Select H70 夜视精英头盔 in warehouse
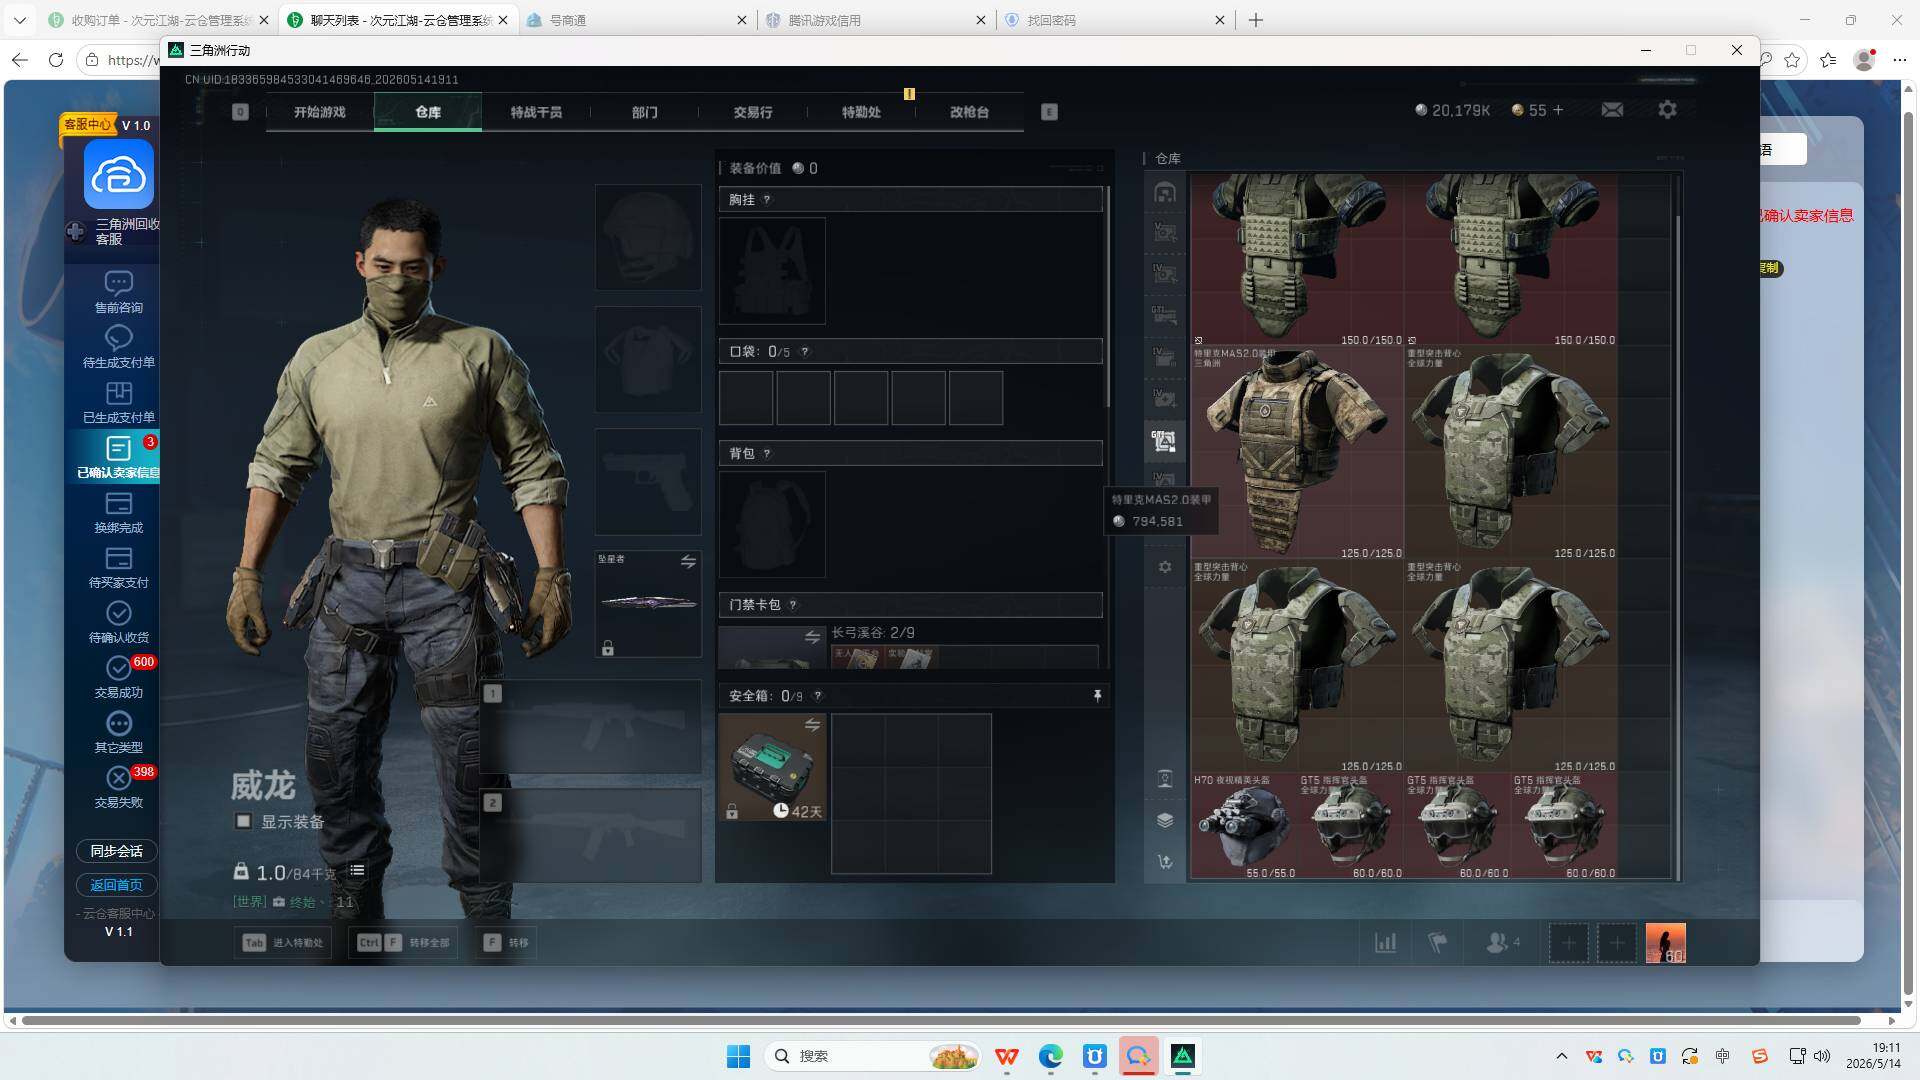1920x1080 pixels. click(x=1243, y=826)
